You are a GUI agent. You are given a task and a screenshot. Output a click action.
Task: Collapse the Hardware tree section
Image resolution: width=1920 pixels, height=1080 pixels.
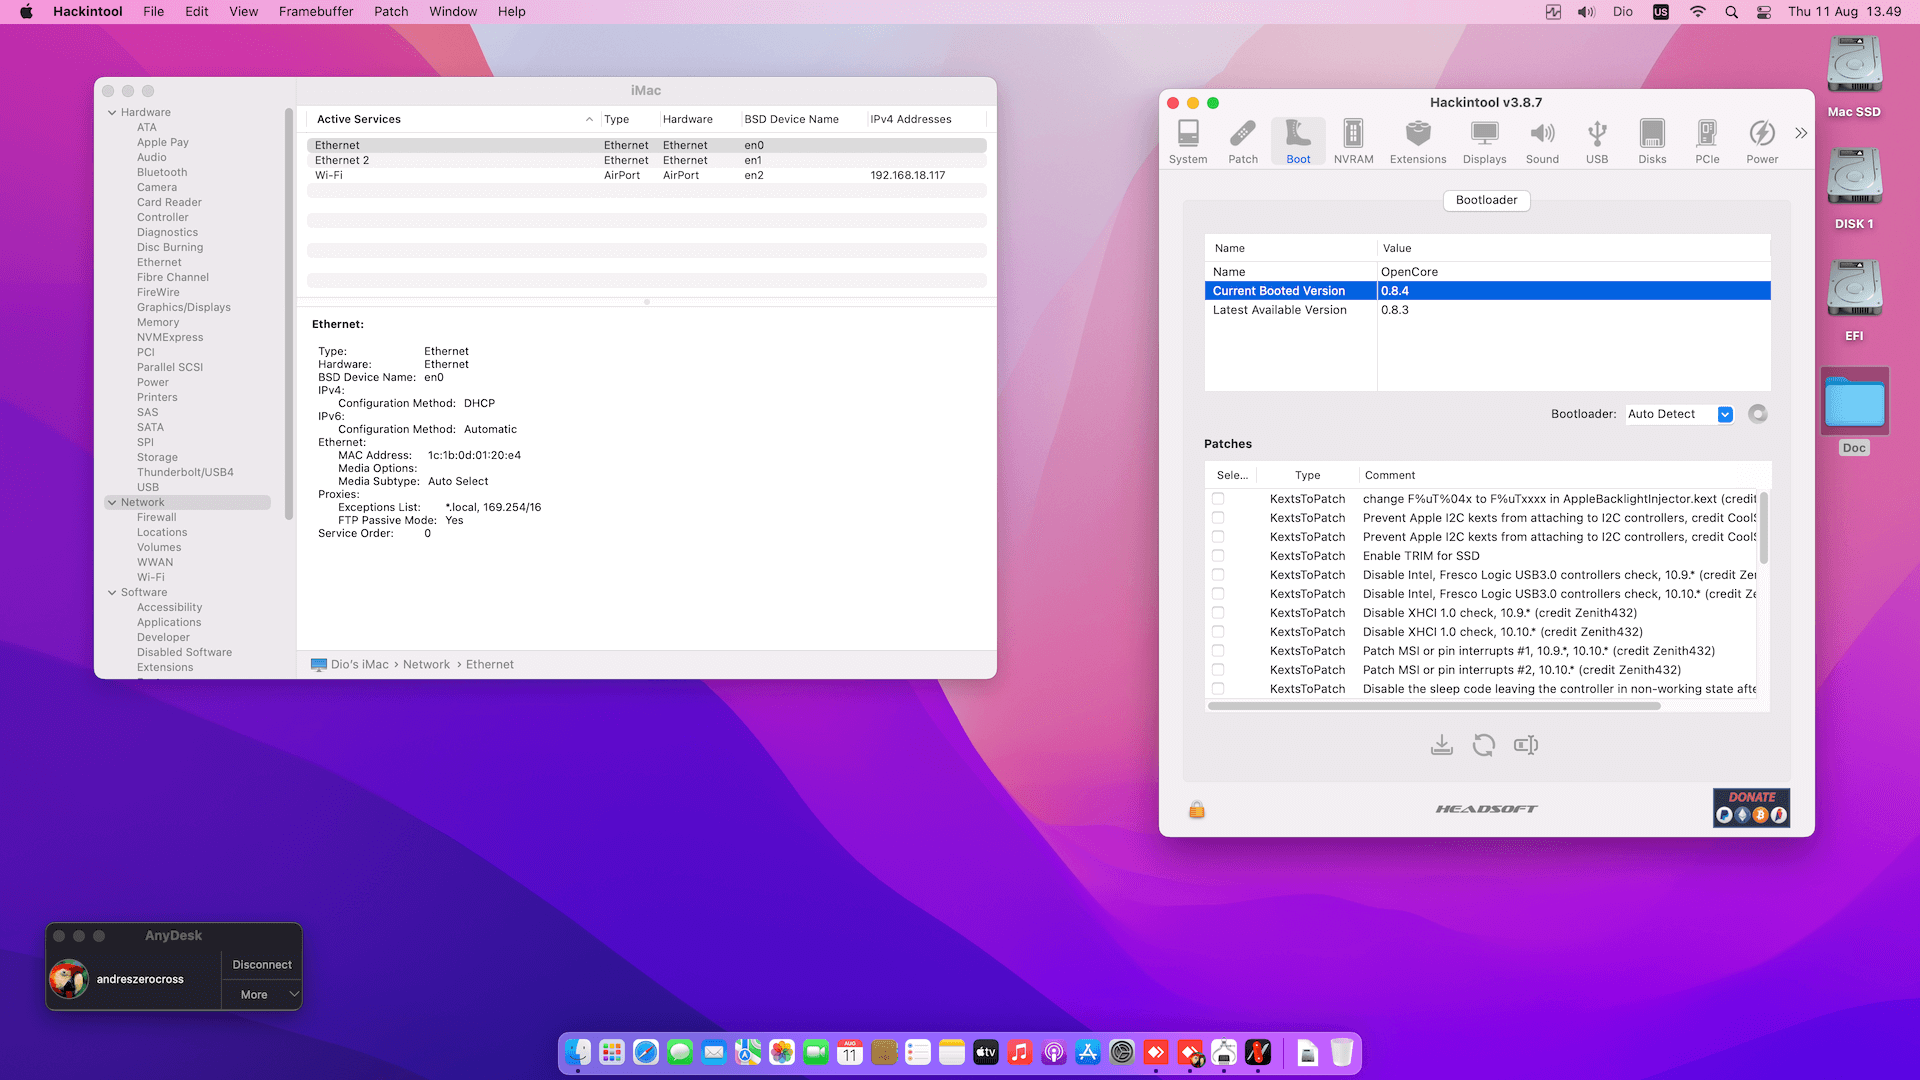pyautogui.click(x=112, y=113)
